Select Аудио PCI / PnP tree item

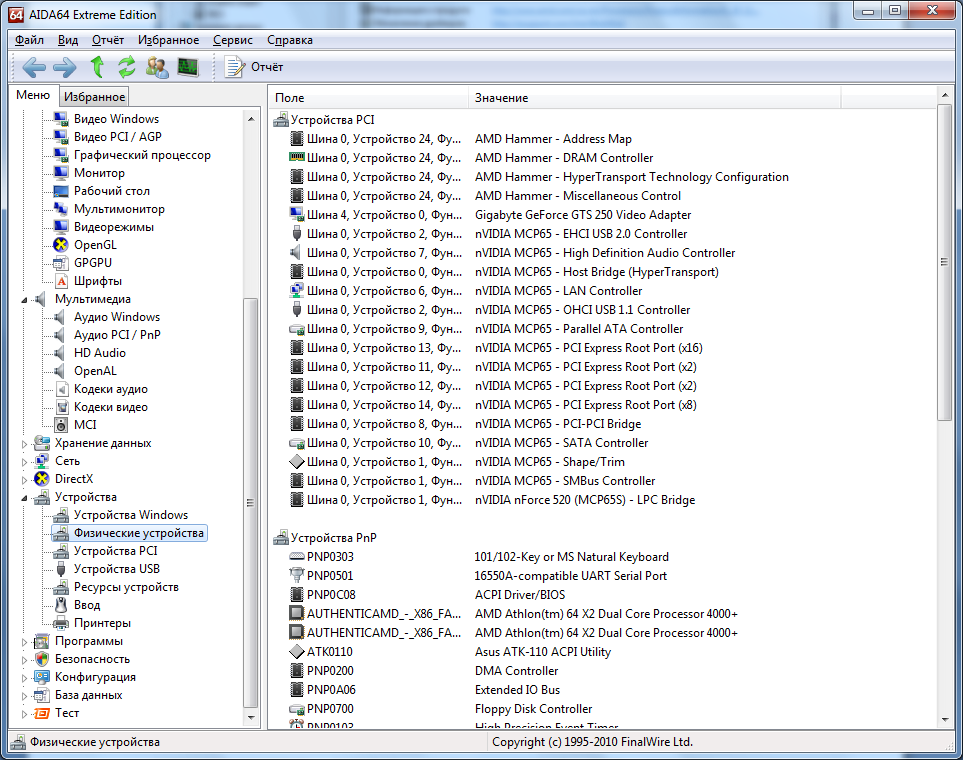point(117,335)
